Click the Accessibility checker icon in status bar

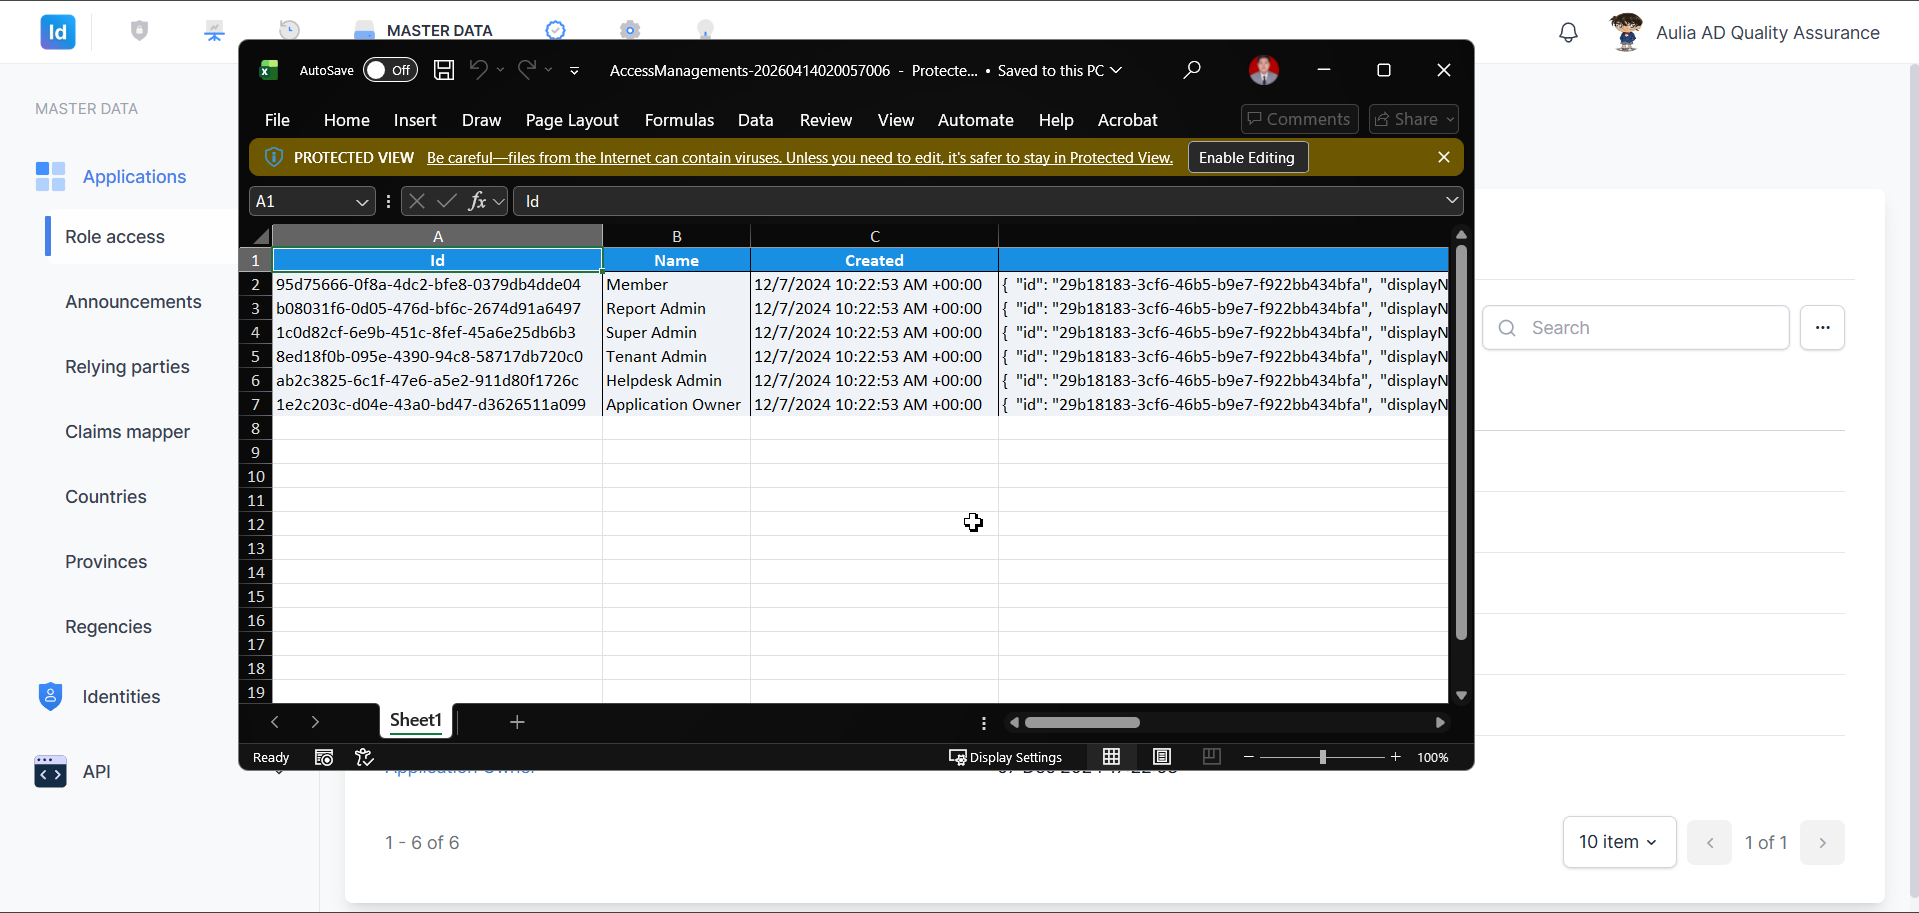click(365, 757)
